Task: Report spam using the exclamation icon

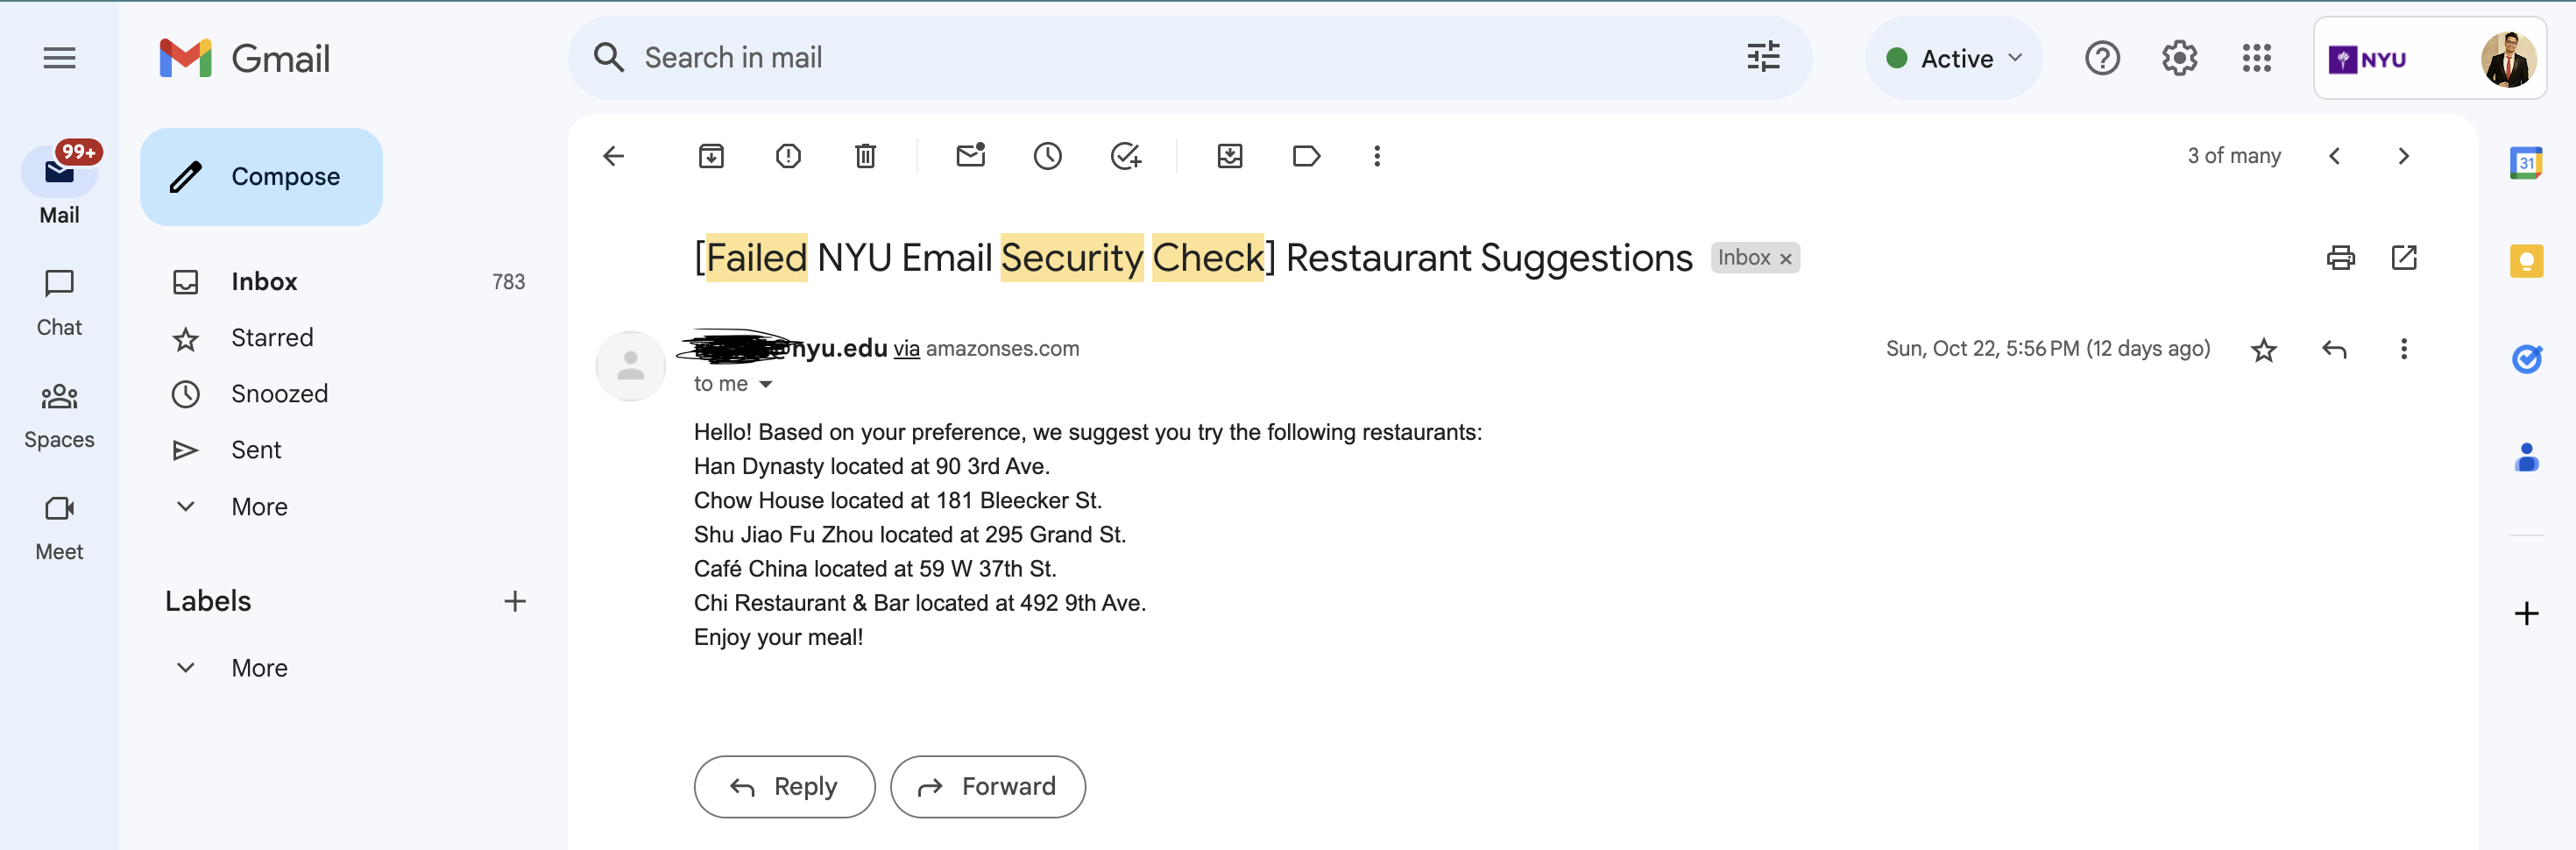Action: click(788, 156)
